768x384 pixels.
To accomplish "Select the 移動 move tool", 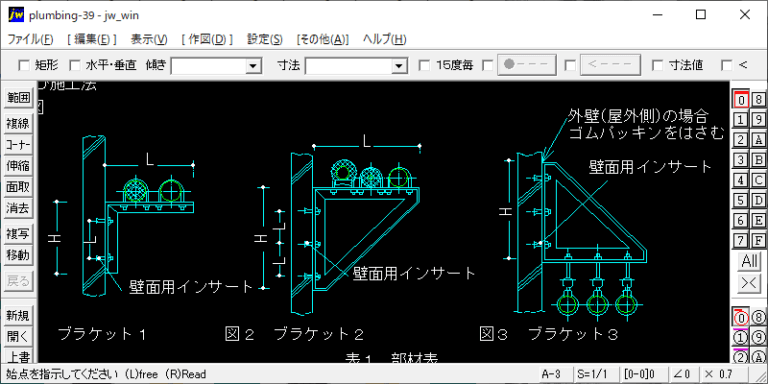I will (x=18, y=255).
